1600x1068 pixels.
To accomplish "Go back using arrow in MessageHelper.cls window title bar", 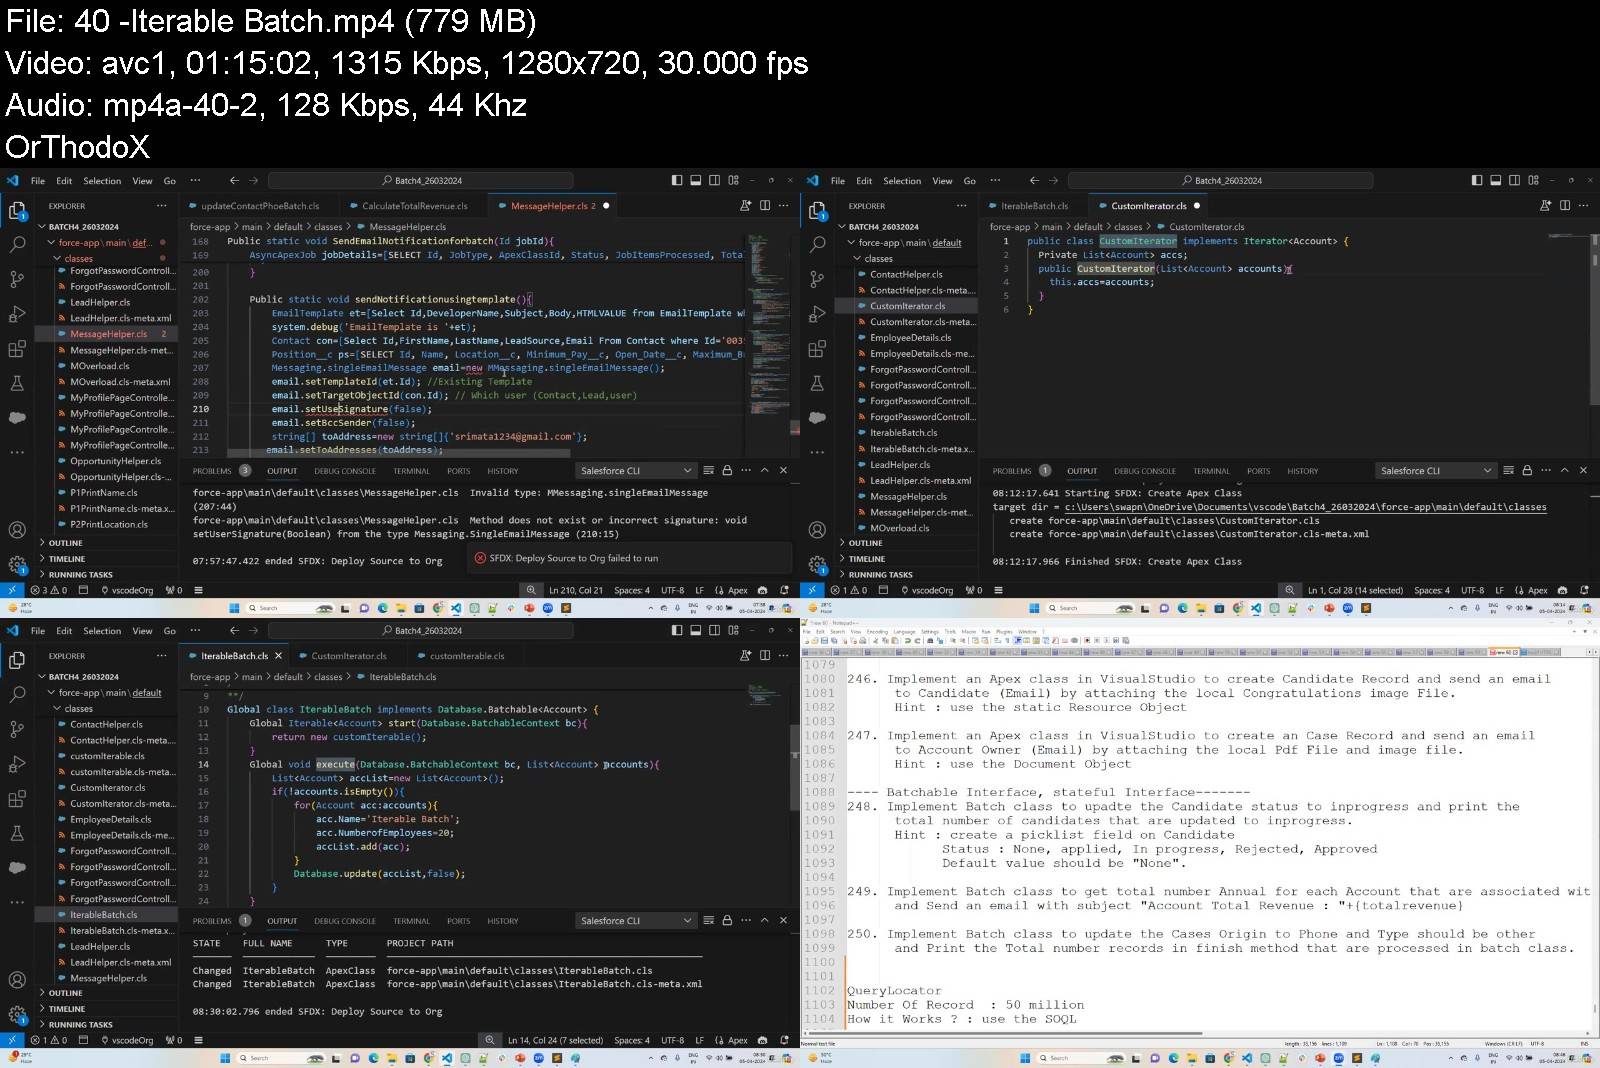I will pyautogui.click(x=234, y=180).
